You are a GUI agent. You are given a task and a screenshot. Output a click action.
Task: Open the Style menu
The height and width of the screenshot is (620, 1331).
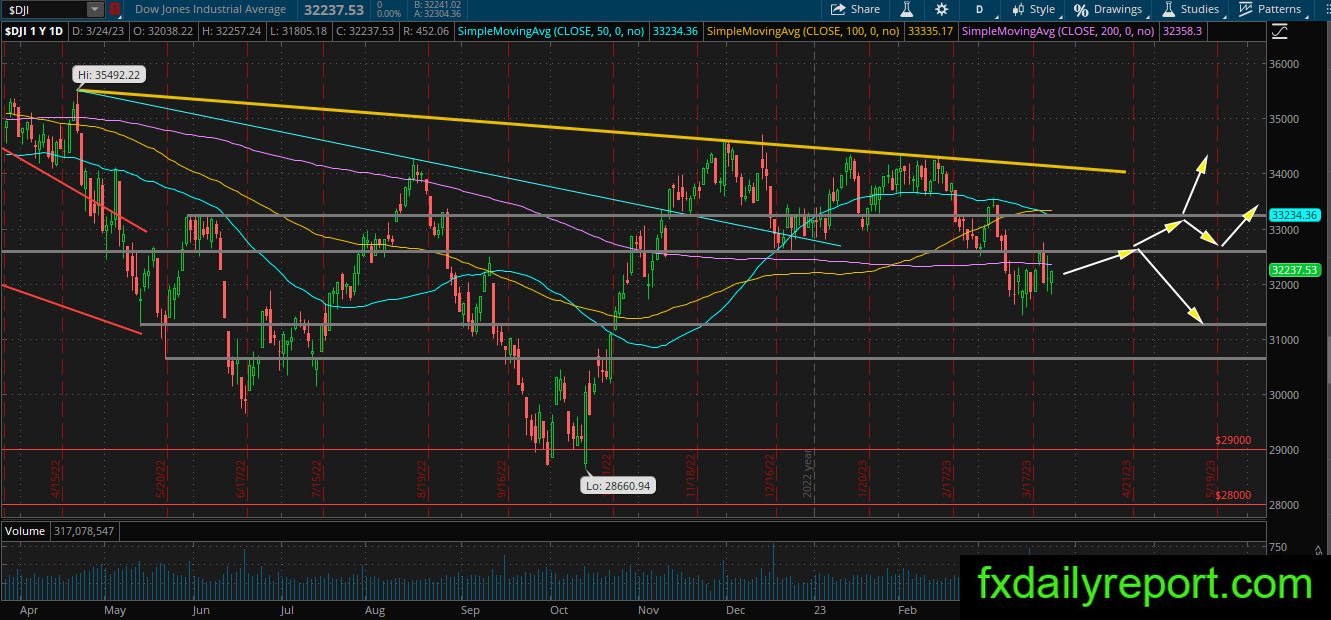pyautogui.click(x=1033, y=9)
